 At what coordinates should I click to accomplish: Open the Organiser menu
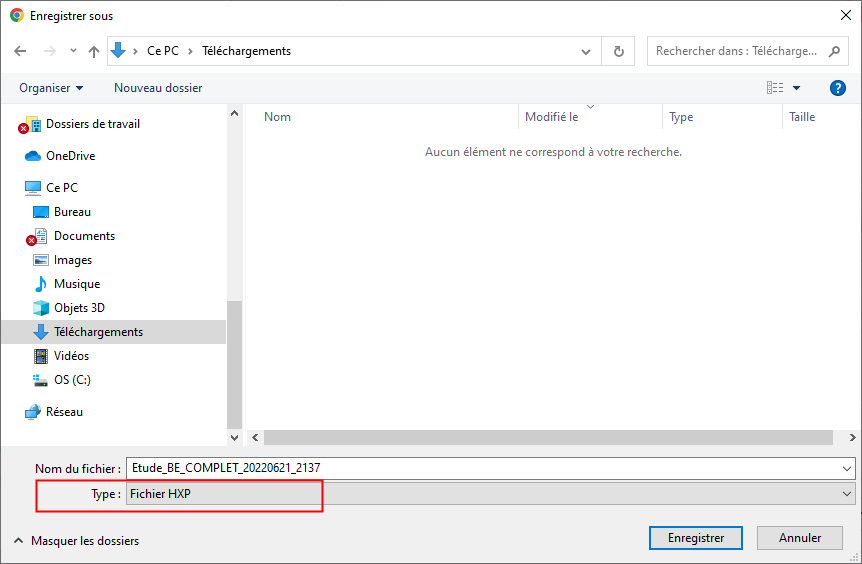(51, 88)
